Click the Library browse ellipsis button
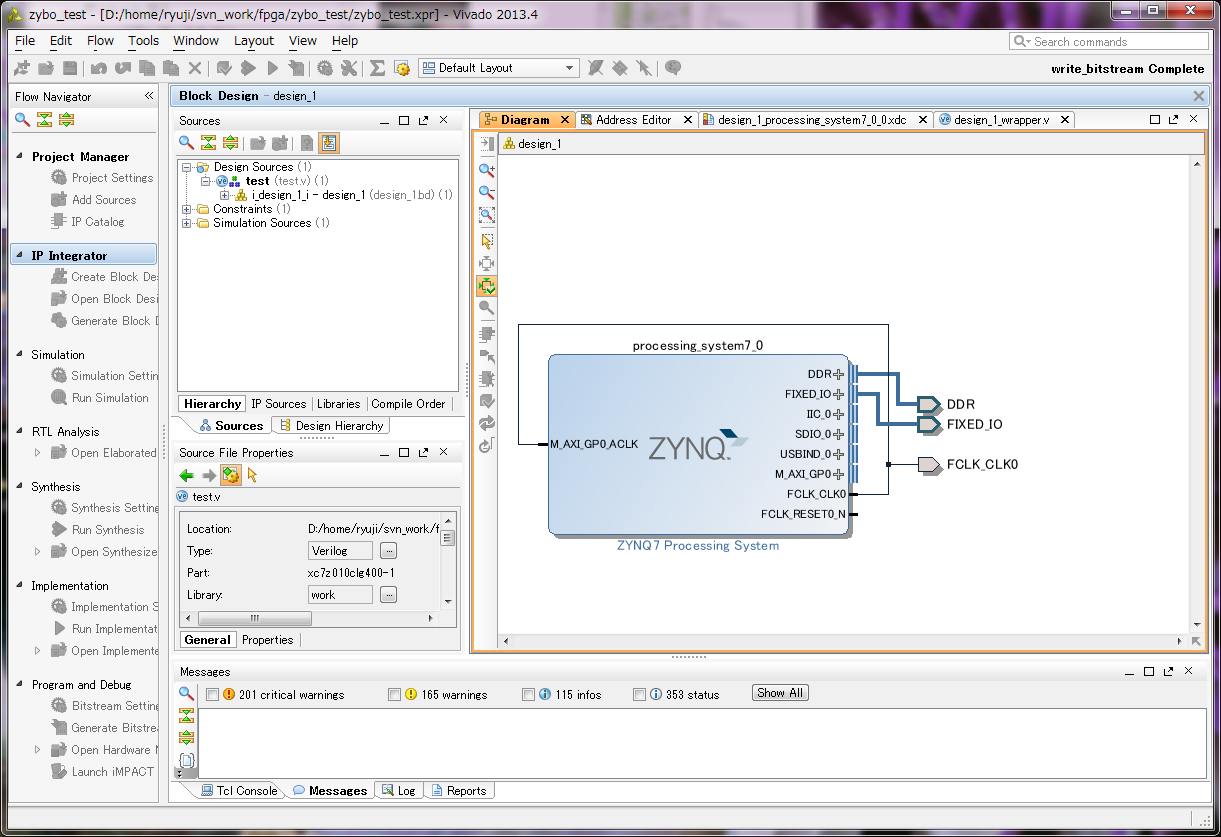 [389, 595]
